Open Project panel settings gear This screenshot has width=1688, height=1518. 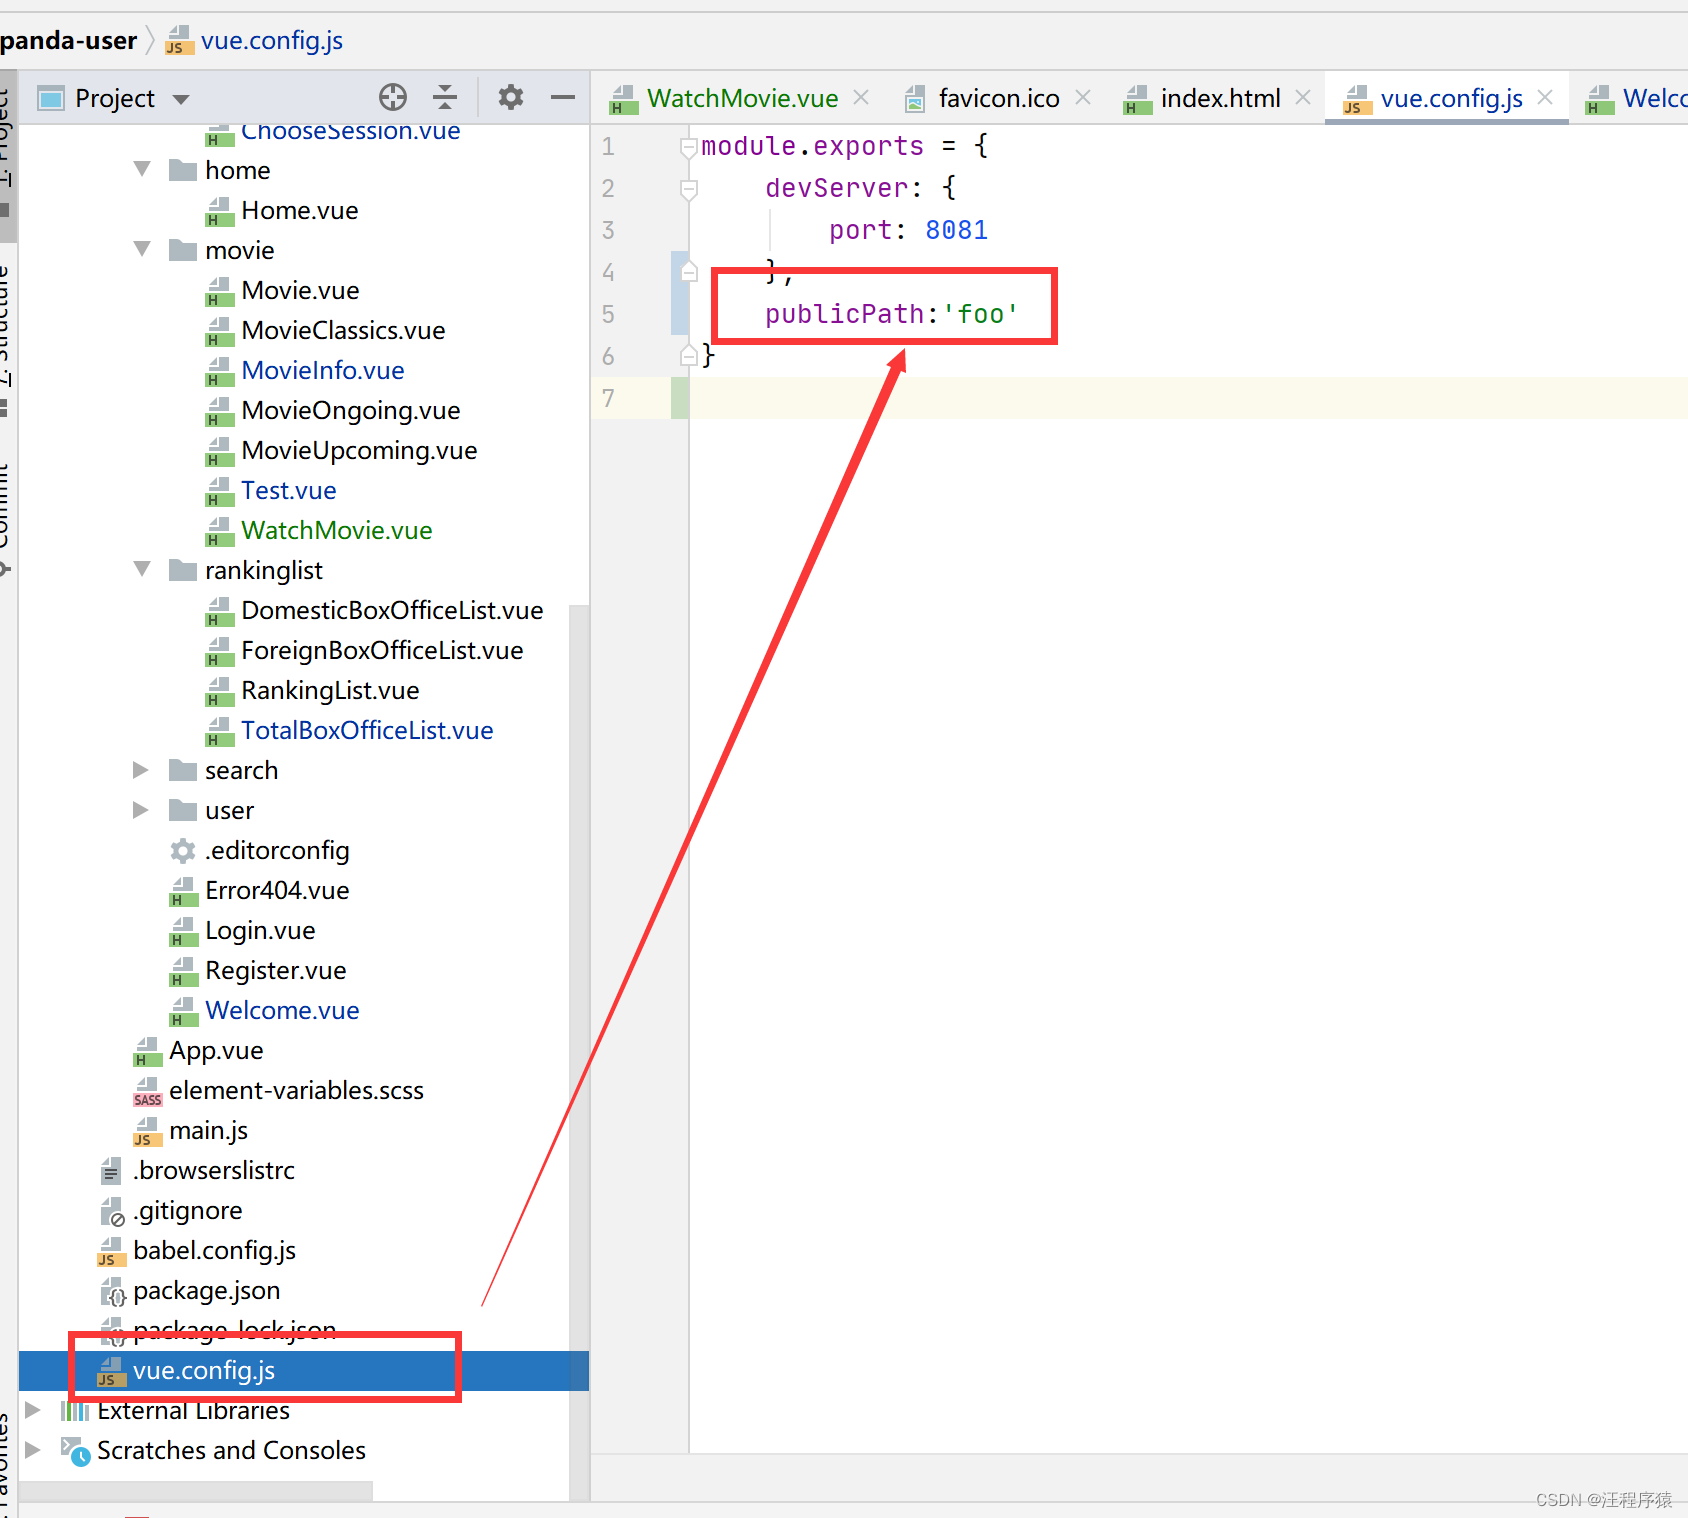click(x=511, y=97)
